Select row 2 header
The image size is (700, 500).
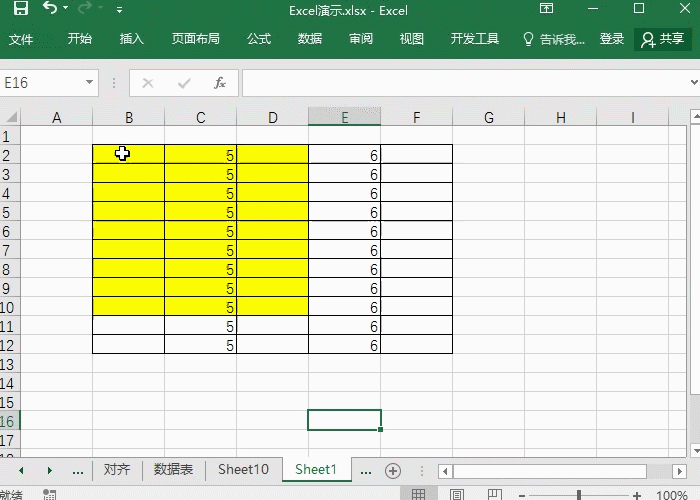pos(10,154)
